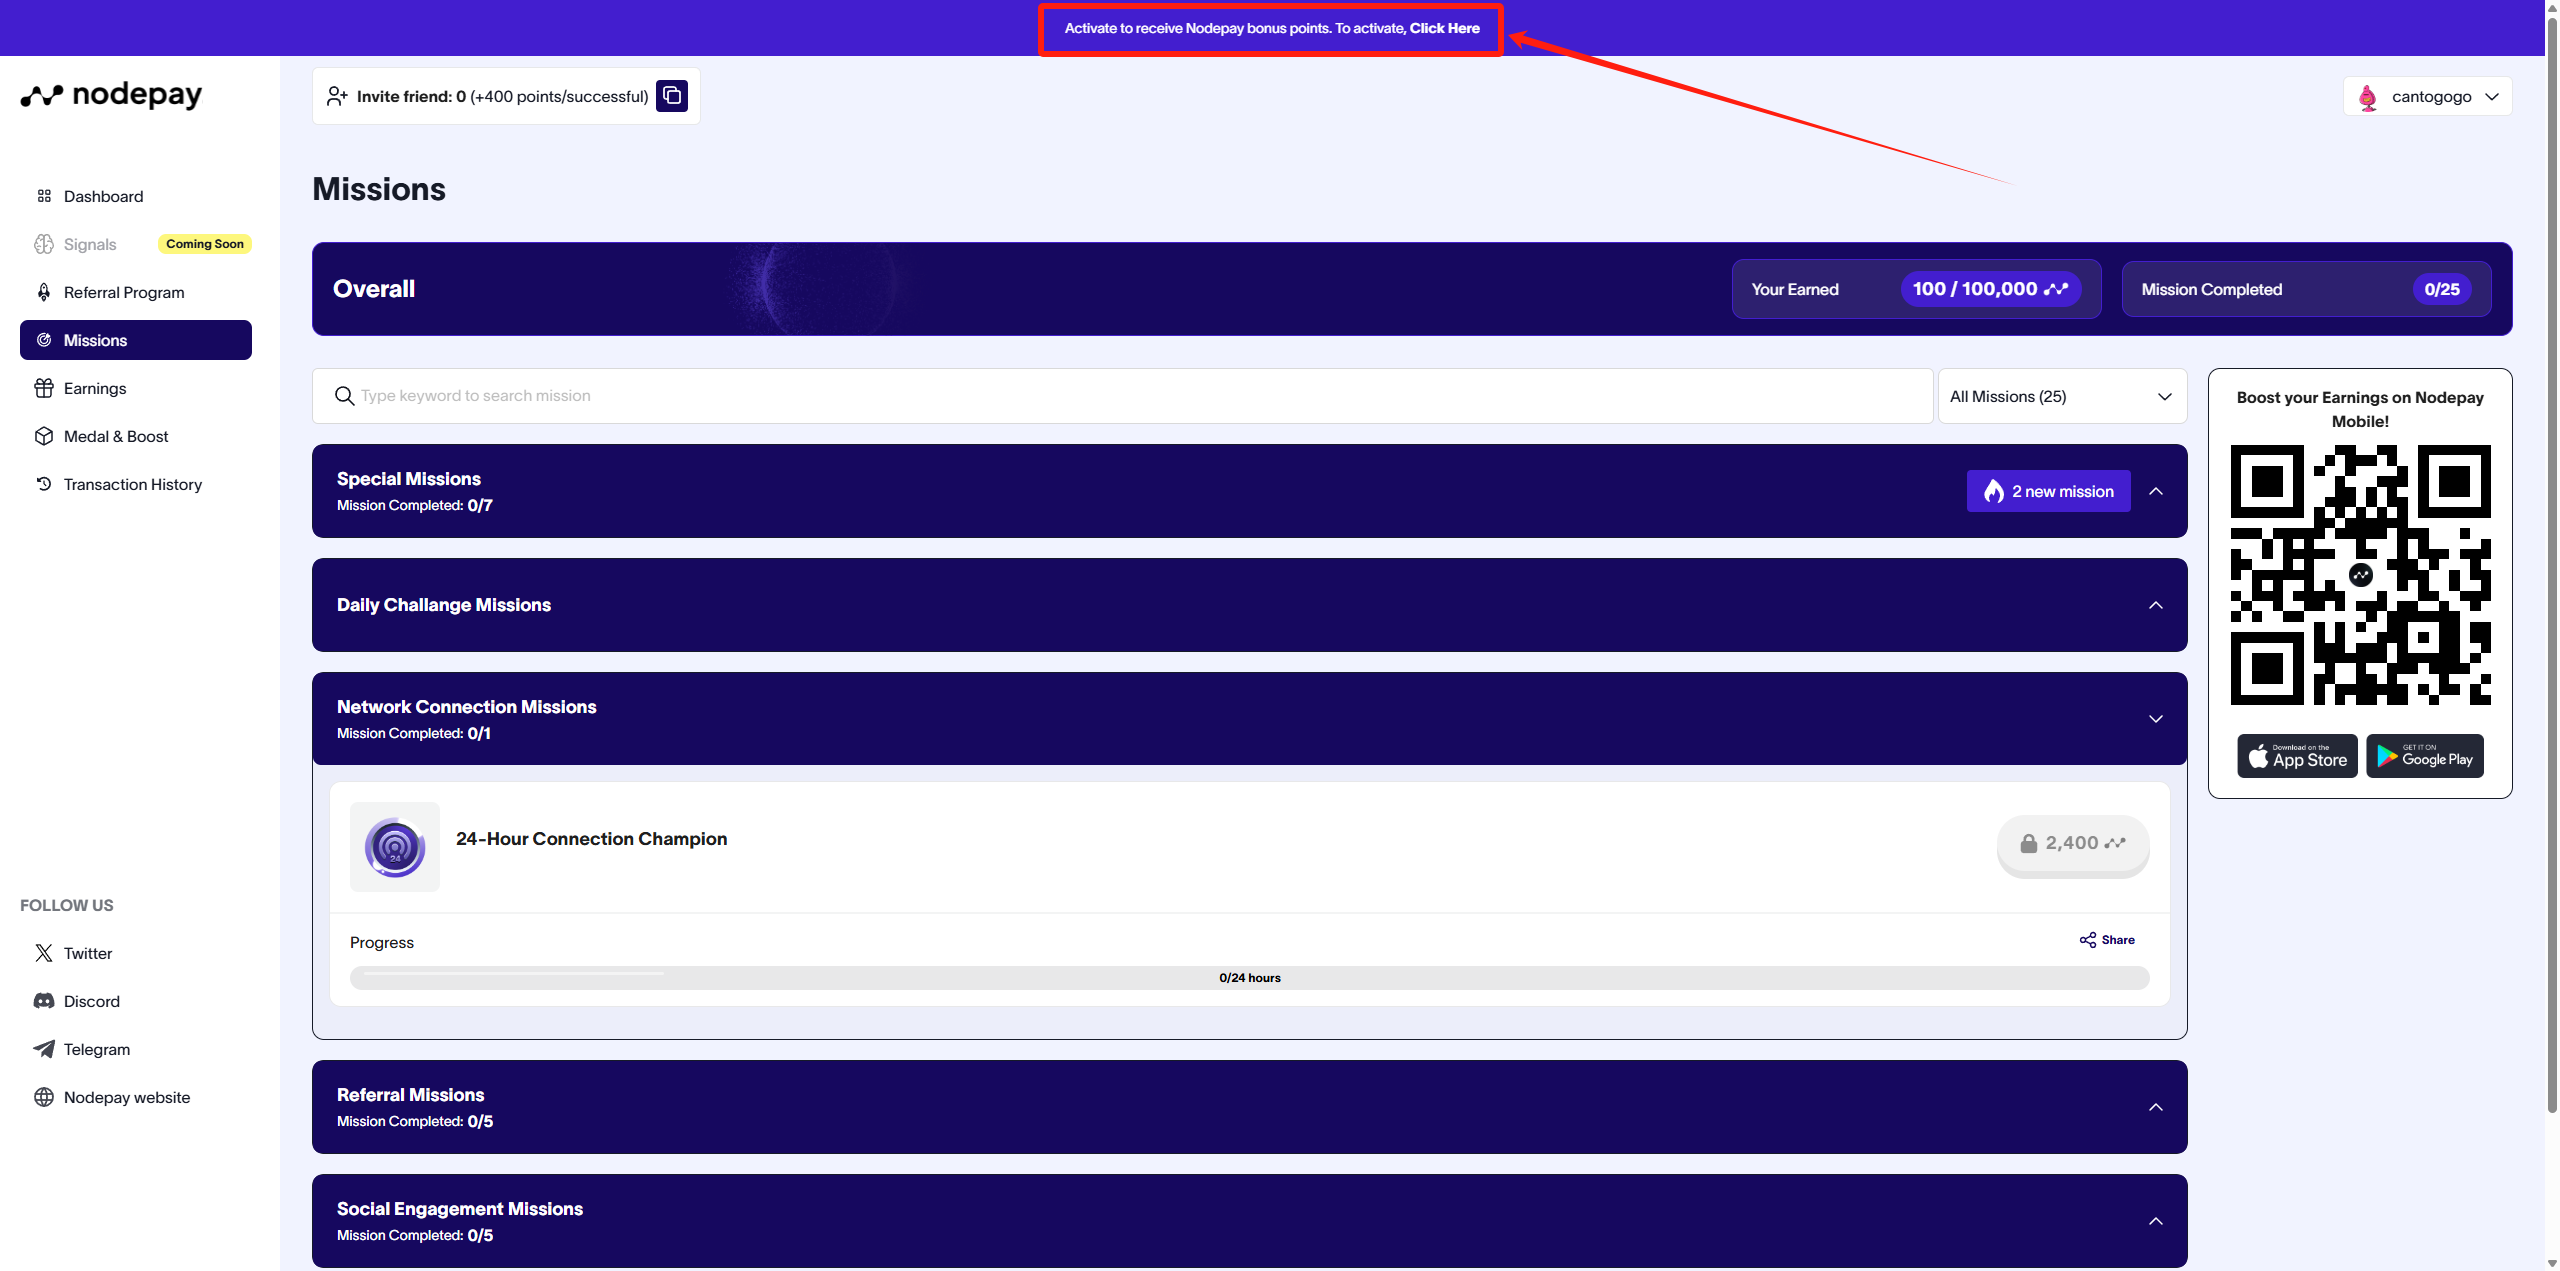Click the Twitter X icon
2560x1271 pixels.
(x=44, y=953)
